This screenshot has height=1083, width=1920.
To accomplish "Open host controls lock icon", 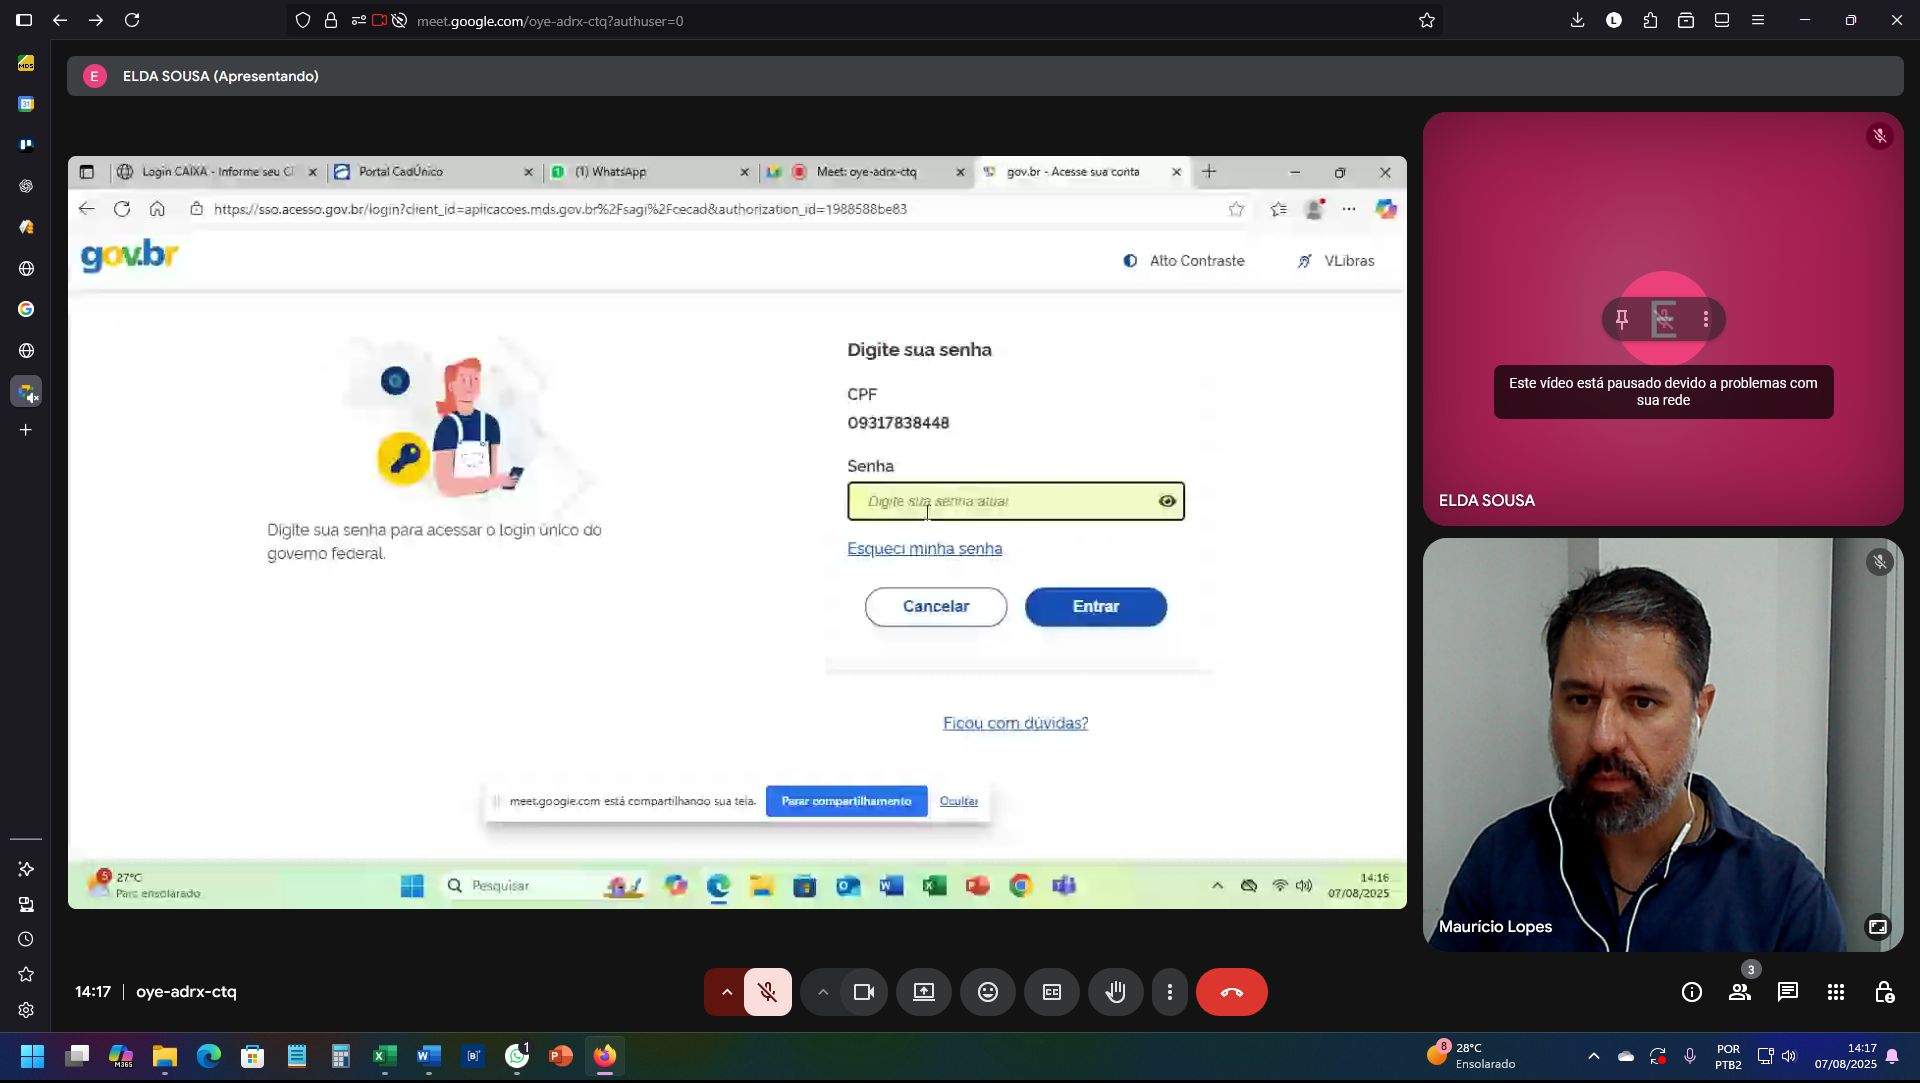I will (x=1883, y=992).
